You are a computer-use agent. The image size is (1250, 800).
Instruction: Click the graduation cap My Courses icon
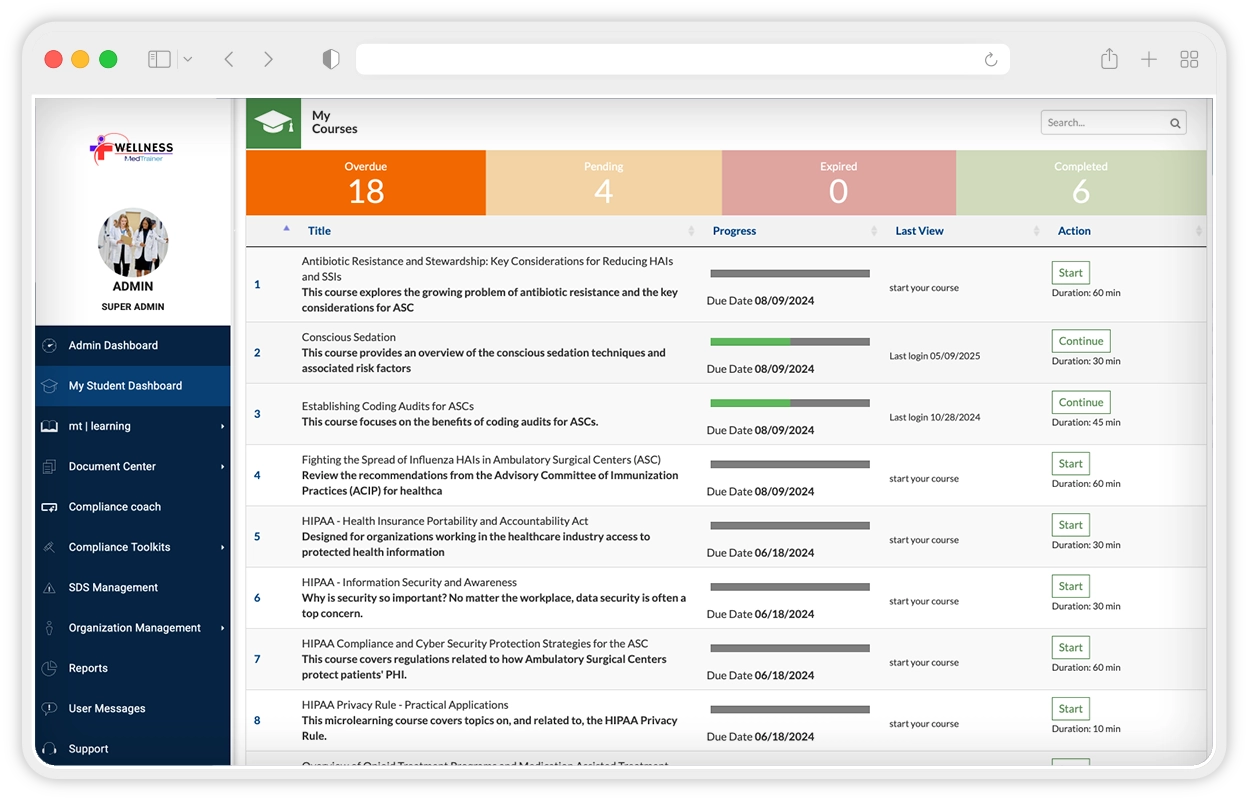[273, 123]
